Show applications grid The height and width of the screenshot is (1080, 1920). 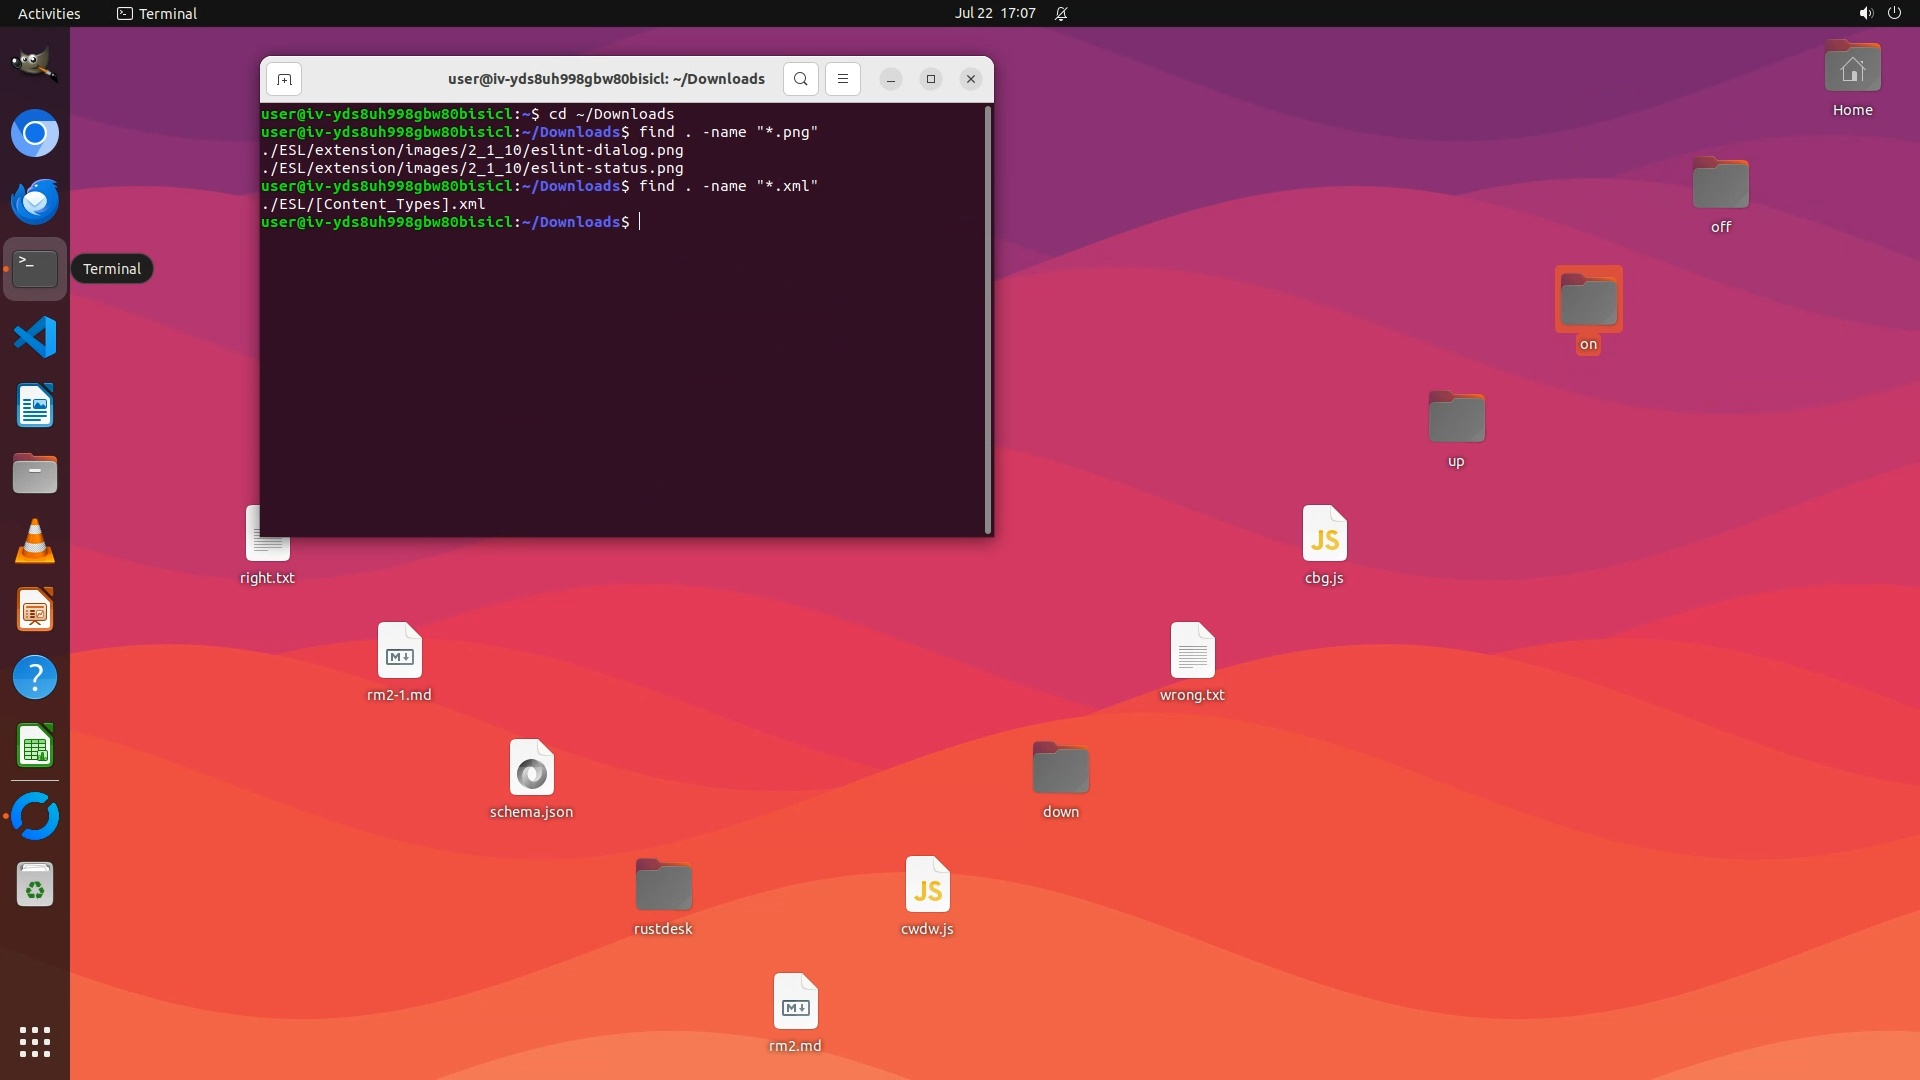tap(35, 1042)
